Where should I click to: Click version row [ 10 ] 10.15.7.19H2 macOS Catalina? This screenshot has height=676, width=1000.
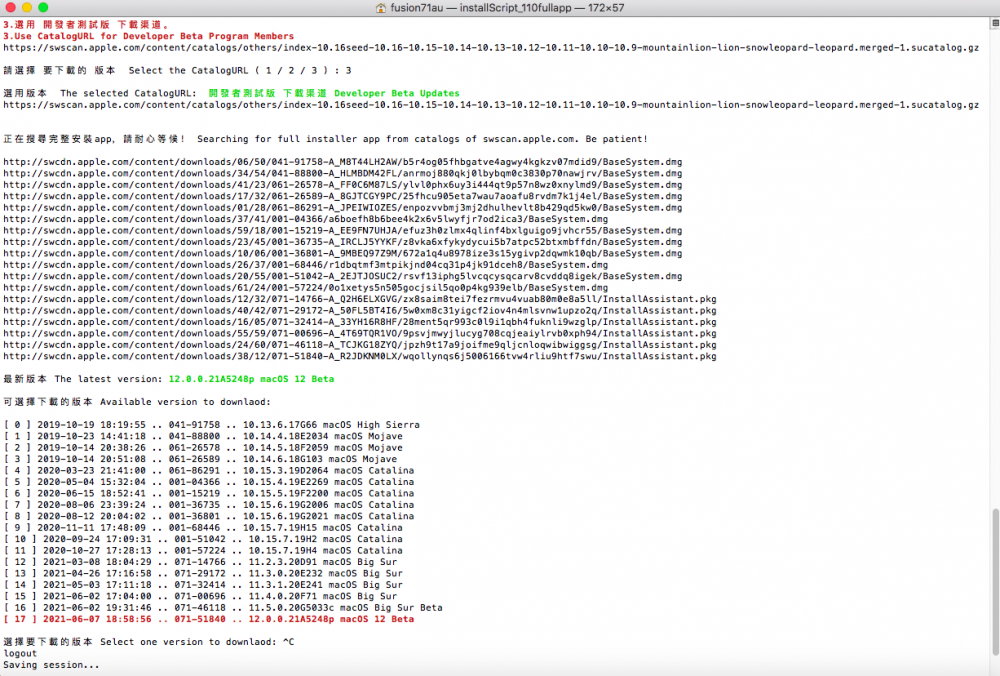coord(203,540)
